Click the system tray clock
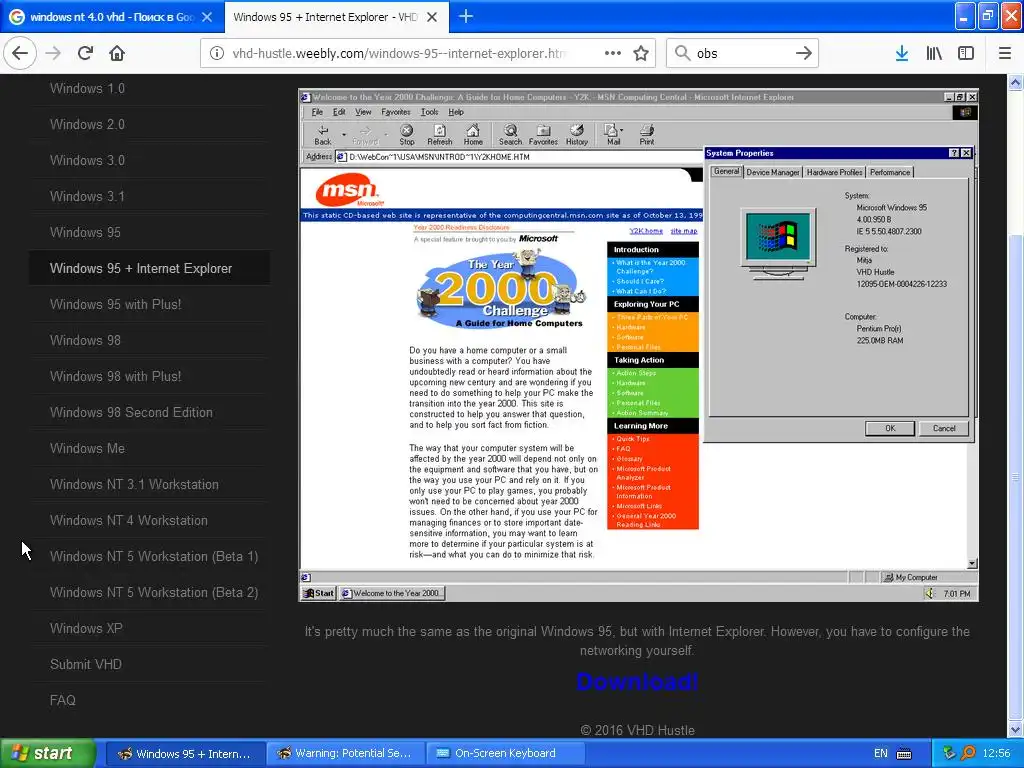Image resolution: width=1024 pixels, height=768 pixels. pyautogui.click(x=996, y=753)
